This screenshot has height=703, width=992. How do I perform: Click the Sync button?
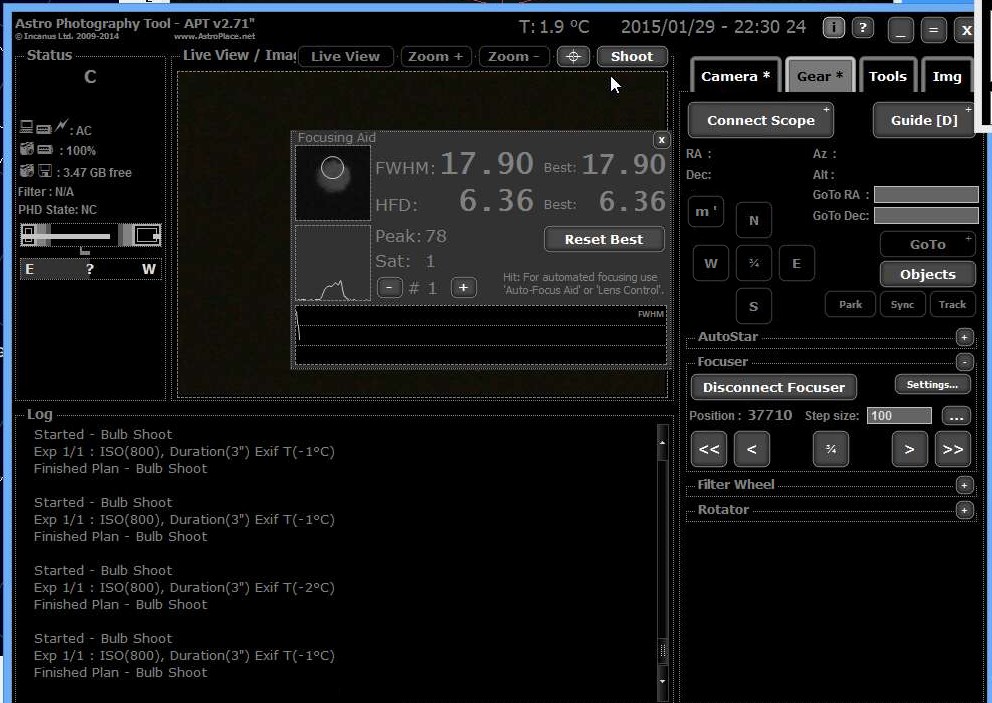tap(902, 304)
